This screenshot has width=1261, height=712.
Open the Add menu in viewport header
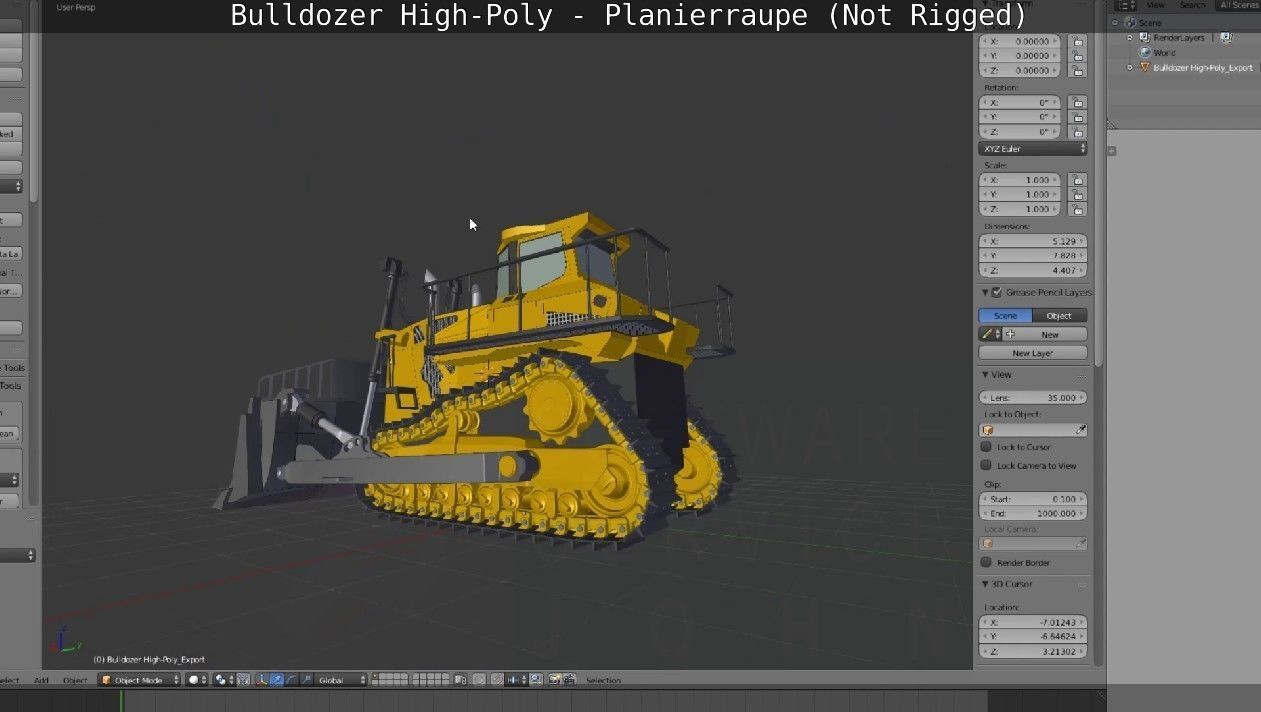(x=41, y=680)
